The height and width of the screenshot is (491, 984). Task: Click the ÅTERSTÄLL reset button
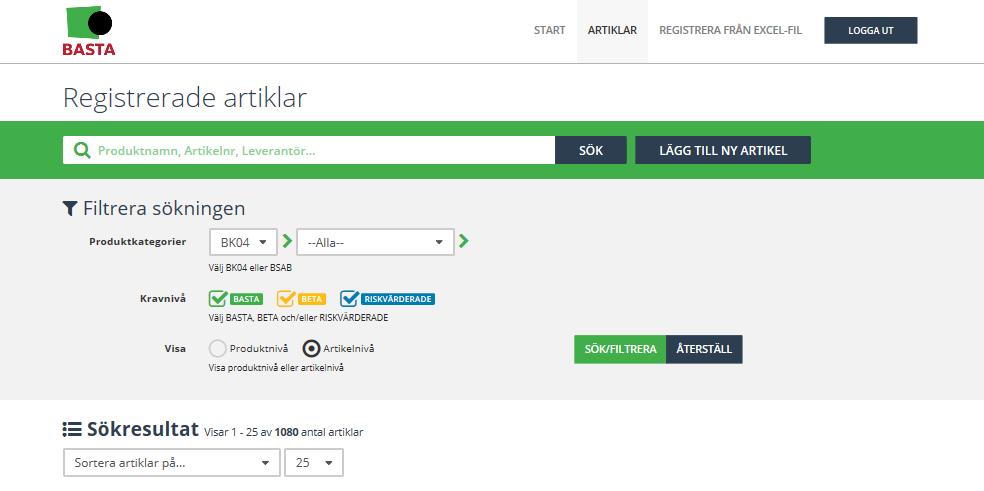(x=704, y=349)
